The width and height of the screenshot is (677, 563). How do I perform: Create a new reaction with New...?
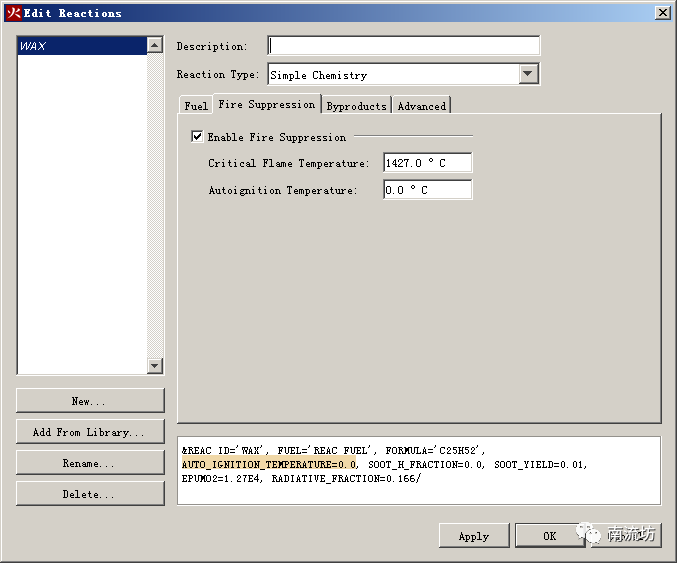(90, 401)
